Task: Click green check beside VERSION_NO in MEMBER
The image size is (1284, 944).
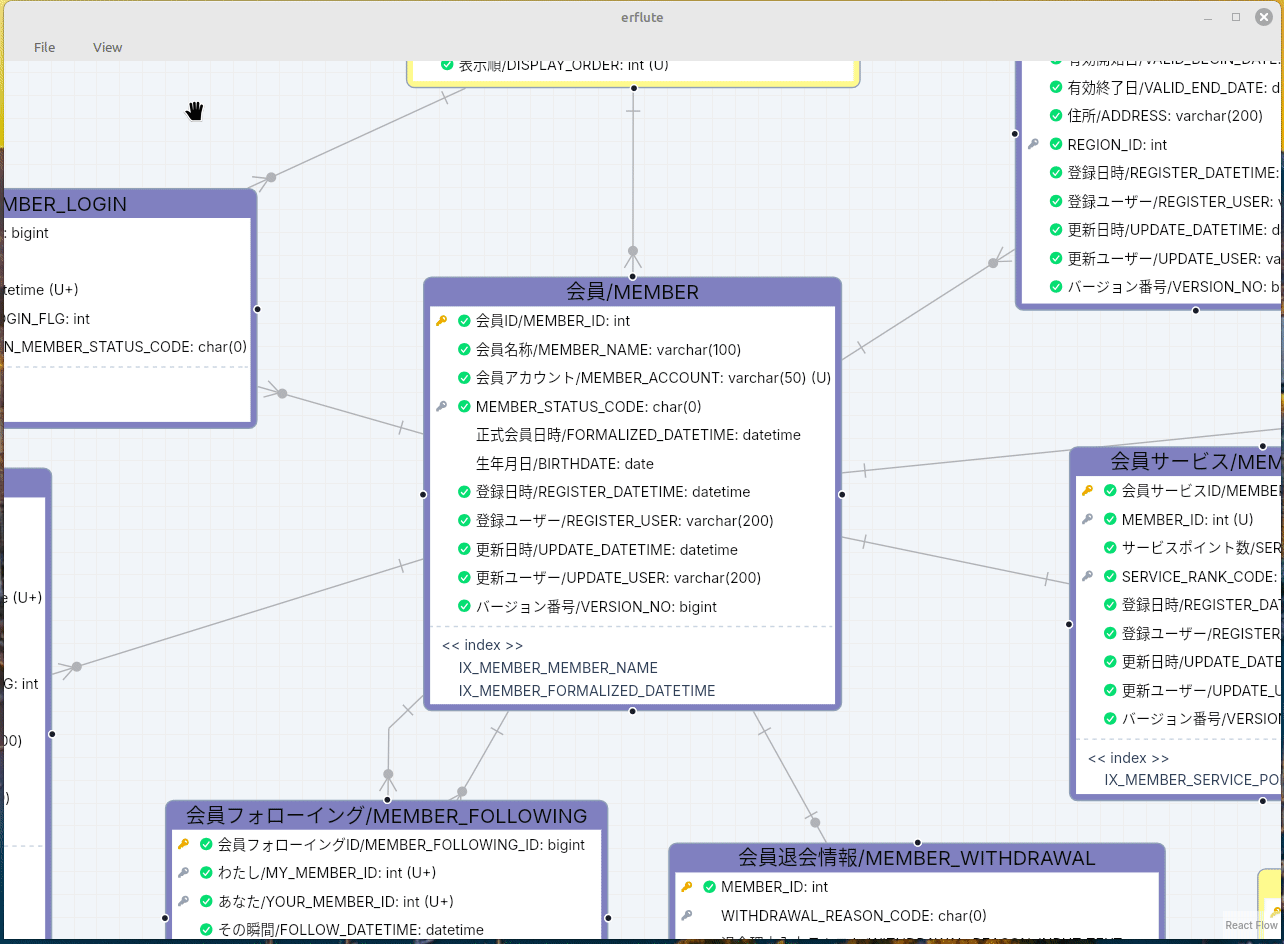Action: pyautogui.click(x=464, y=607)
